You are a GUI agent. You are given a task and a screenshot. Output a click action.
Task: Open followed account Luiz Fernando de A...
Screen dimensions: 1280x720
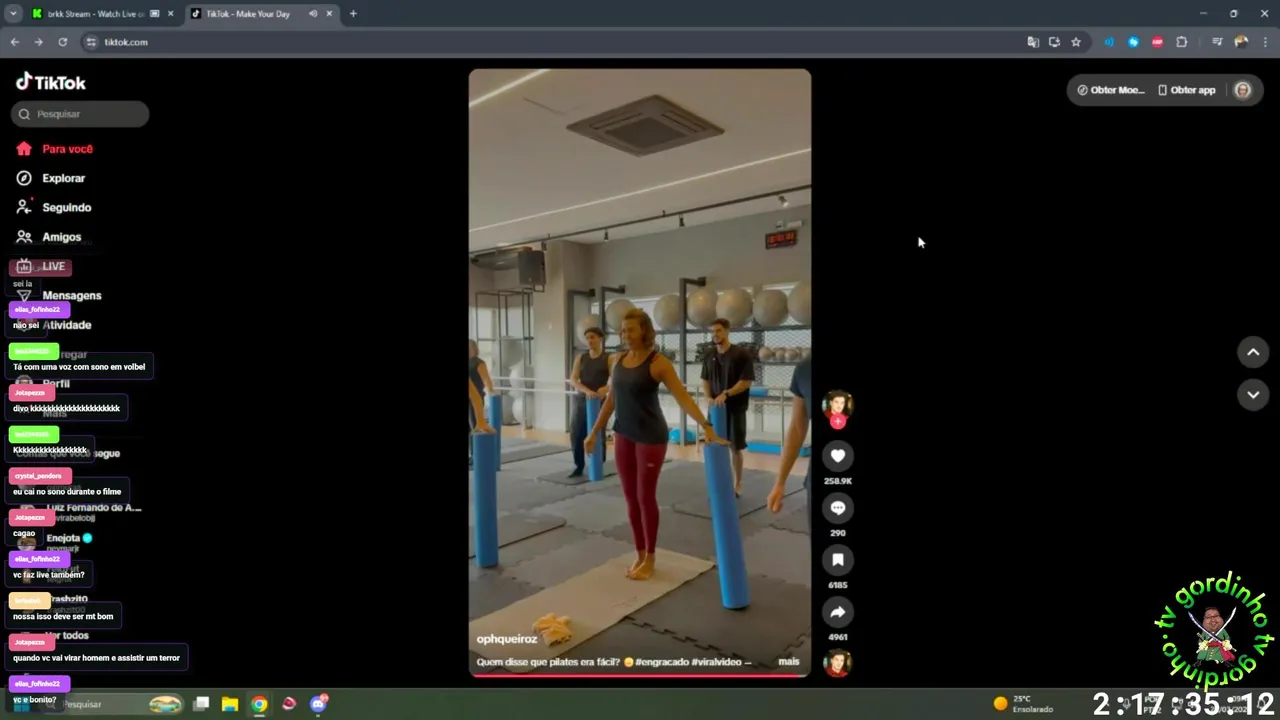click(x=93, y=508)
